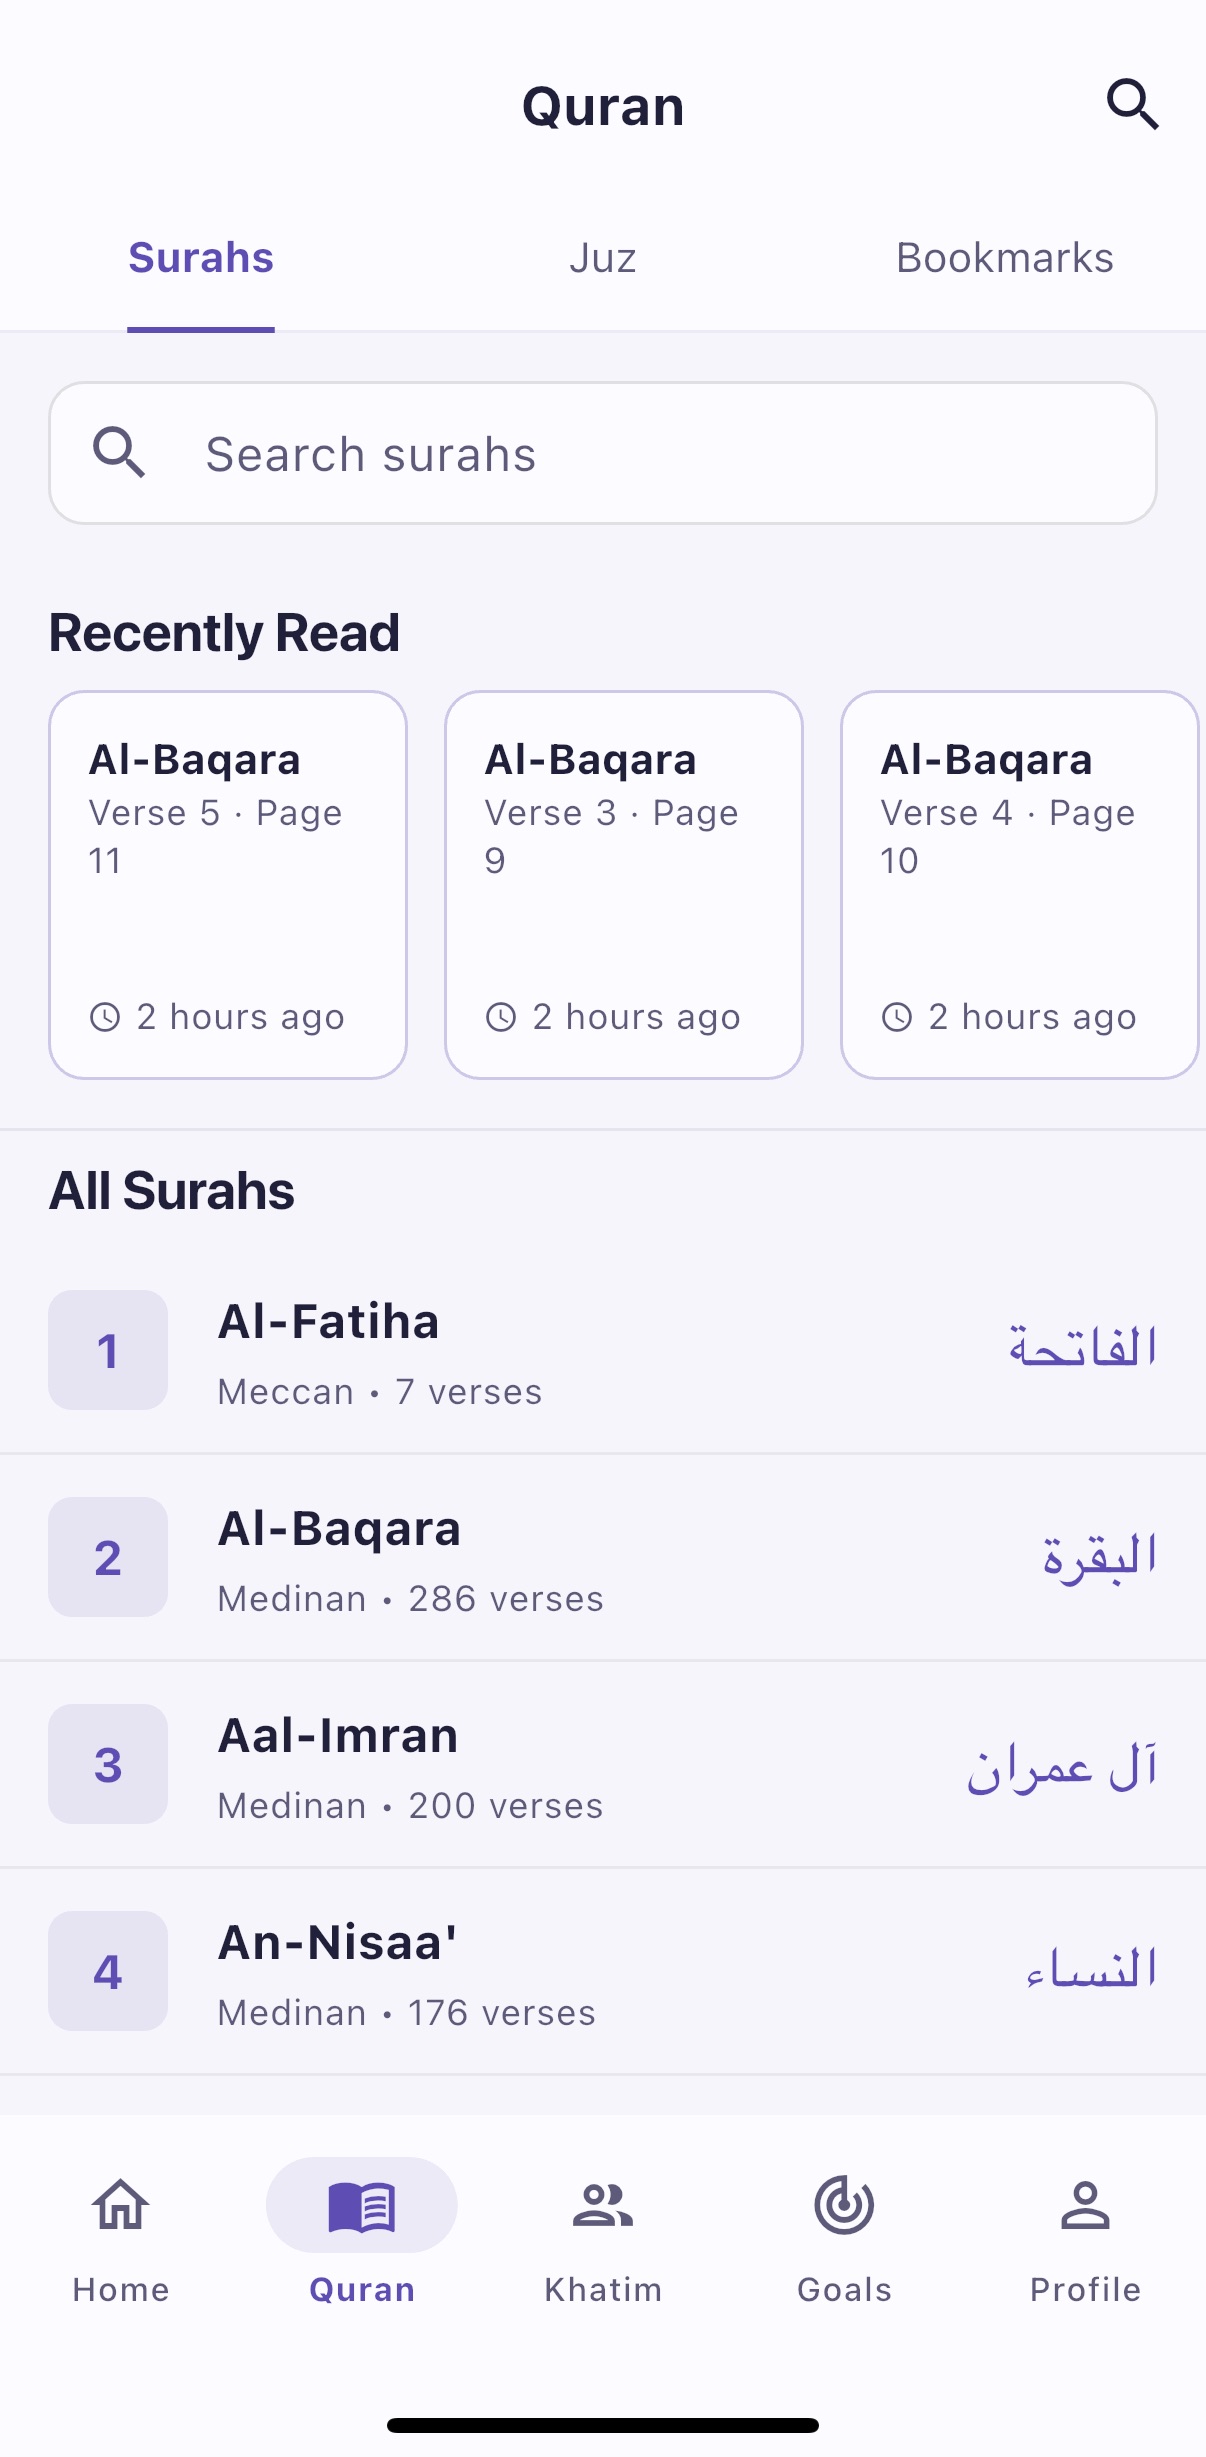
Task: Open the Goals target icon
Action: [844, 2204]
